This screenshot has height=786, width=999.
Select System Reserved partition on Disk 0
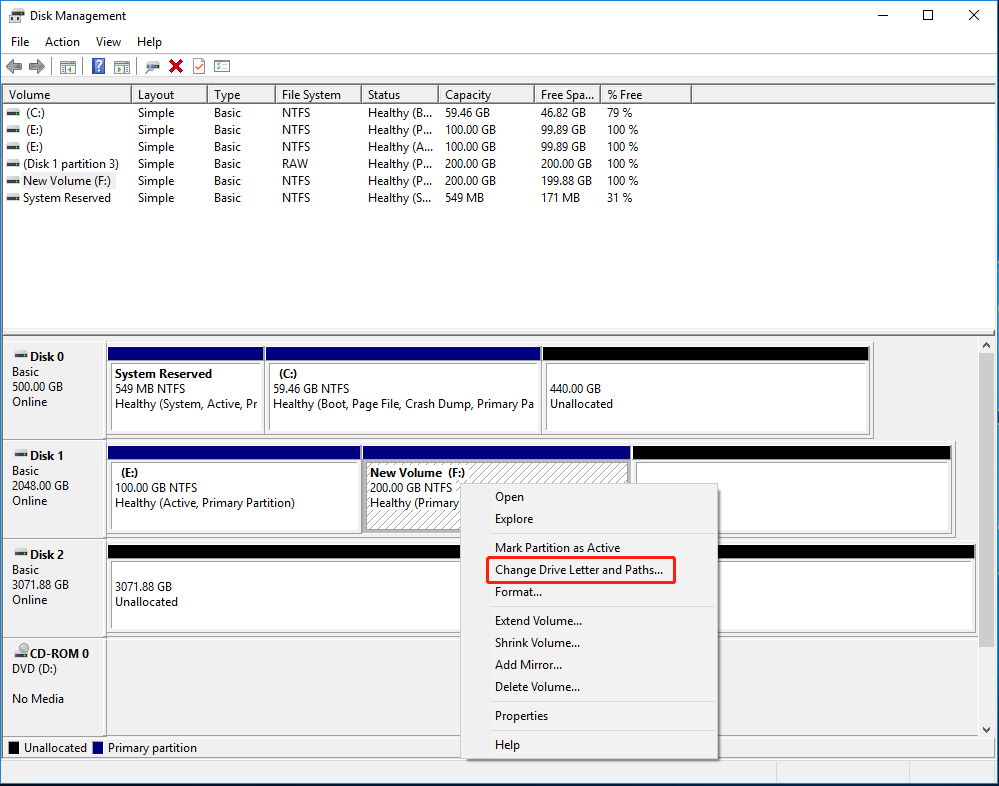186,390
